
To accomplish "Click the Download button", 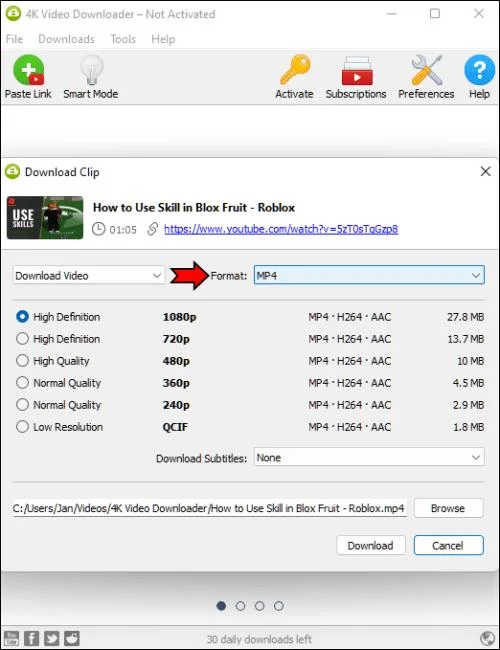I will point(371,545).
